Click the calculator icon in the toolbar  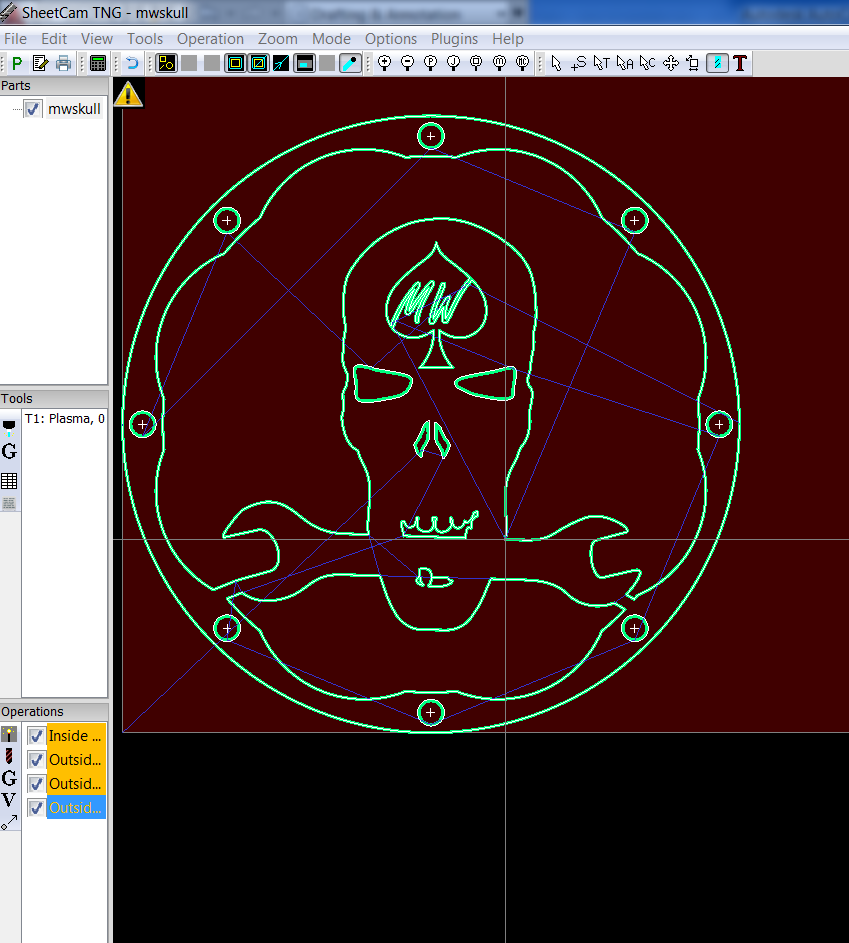tap(97, 63)
